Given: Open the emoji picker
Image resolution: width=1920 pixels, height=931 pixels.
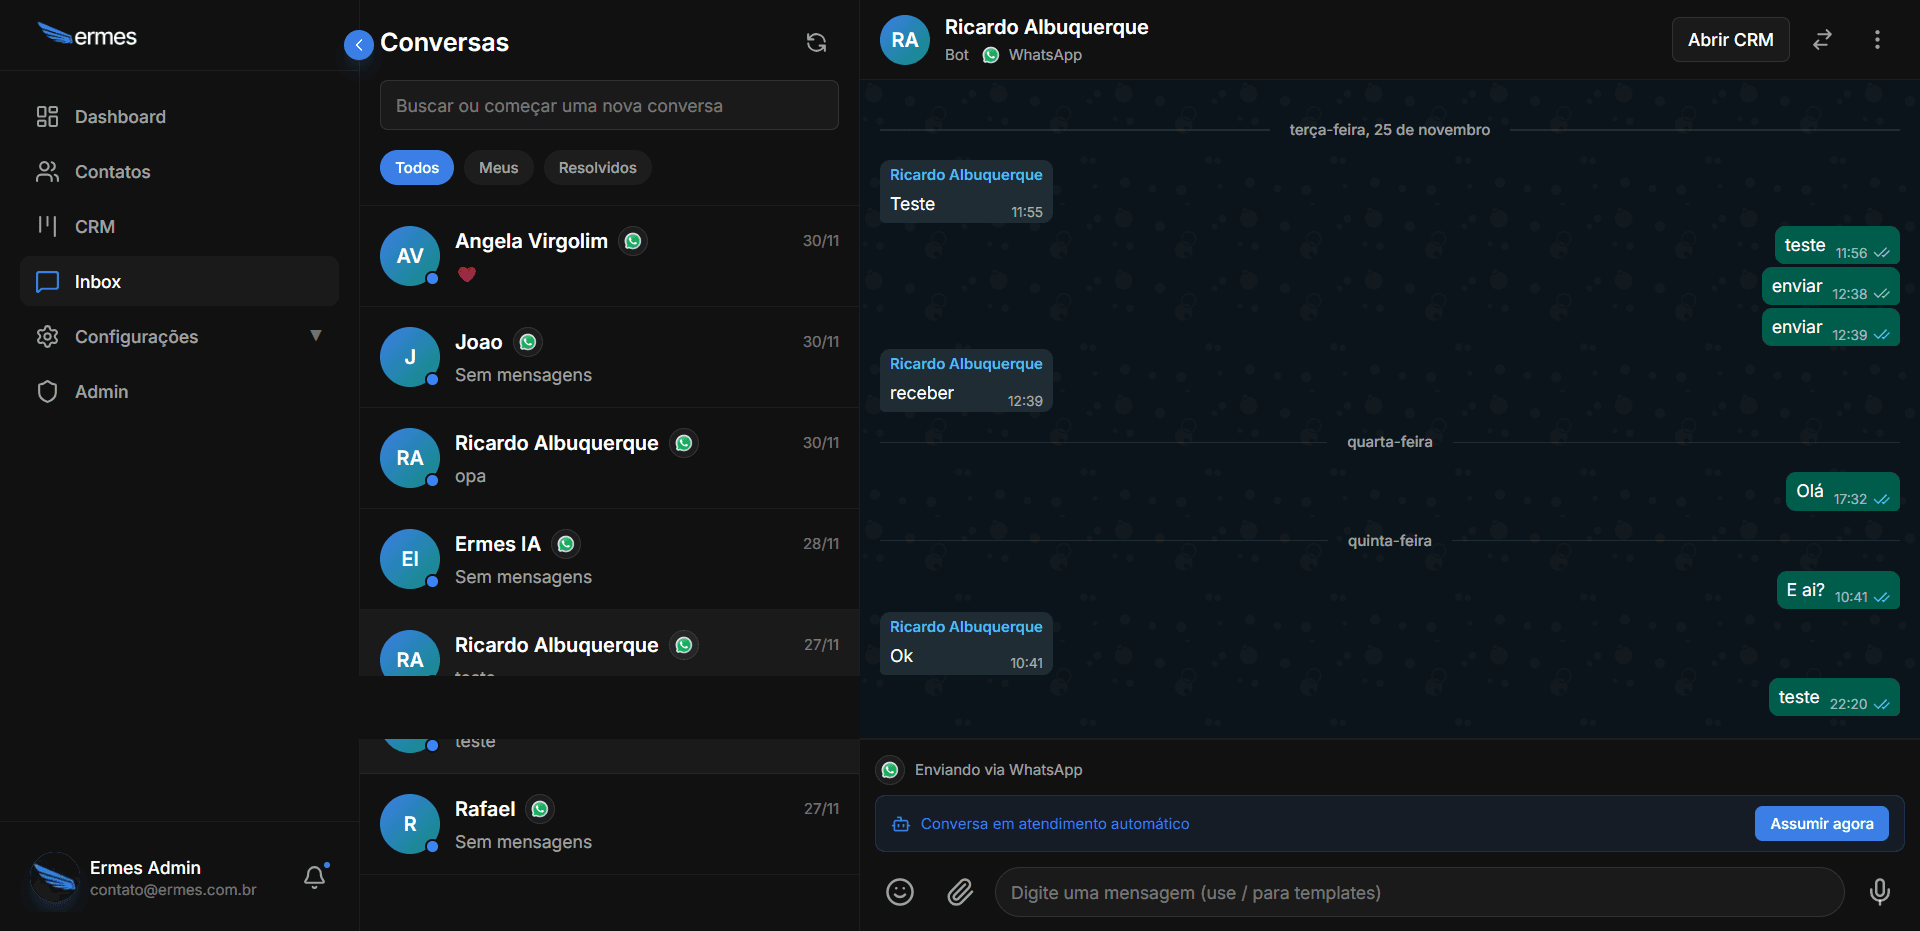Looking at the screenshot, I should (899, 892).
